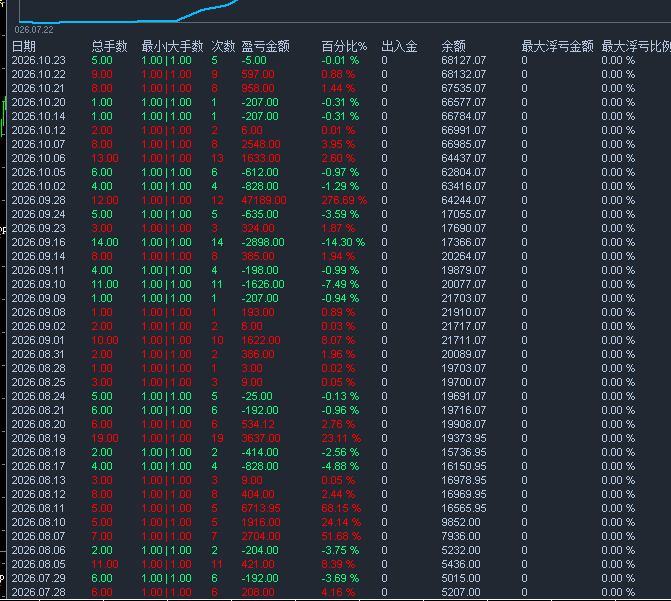This screenshot has height=601, width=671.
Task: Click profit value 2548.00
Action: point(261,144)
